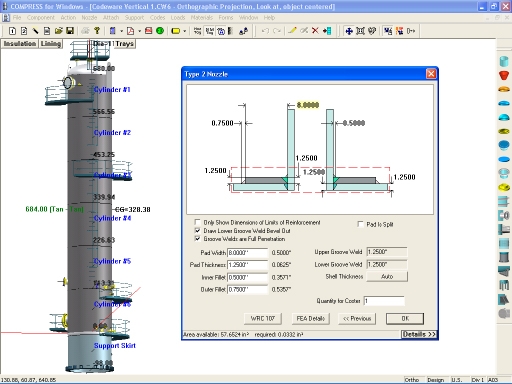Select Cylinder #2 label in vessel model
The height and width of the screenshot is (384, 512).
(112, 133)
